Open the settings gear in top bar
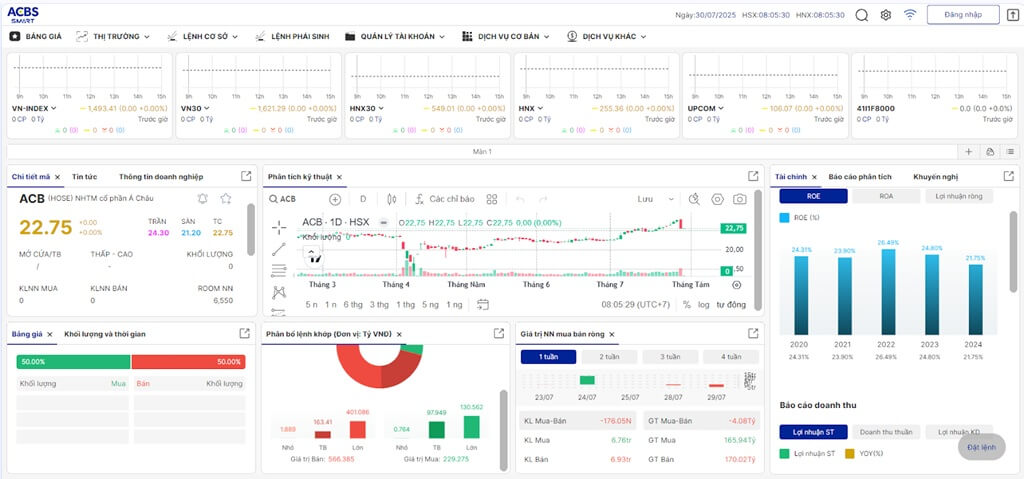The image size is (1024, 479). pos(886,15)
